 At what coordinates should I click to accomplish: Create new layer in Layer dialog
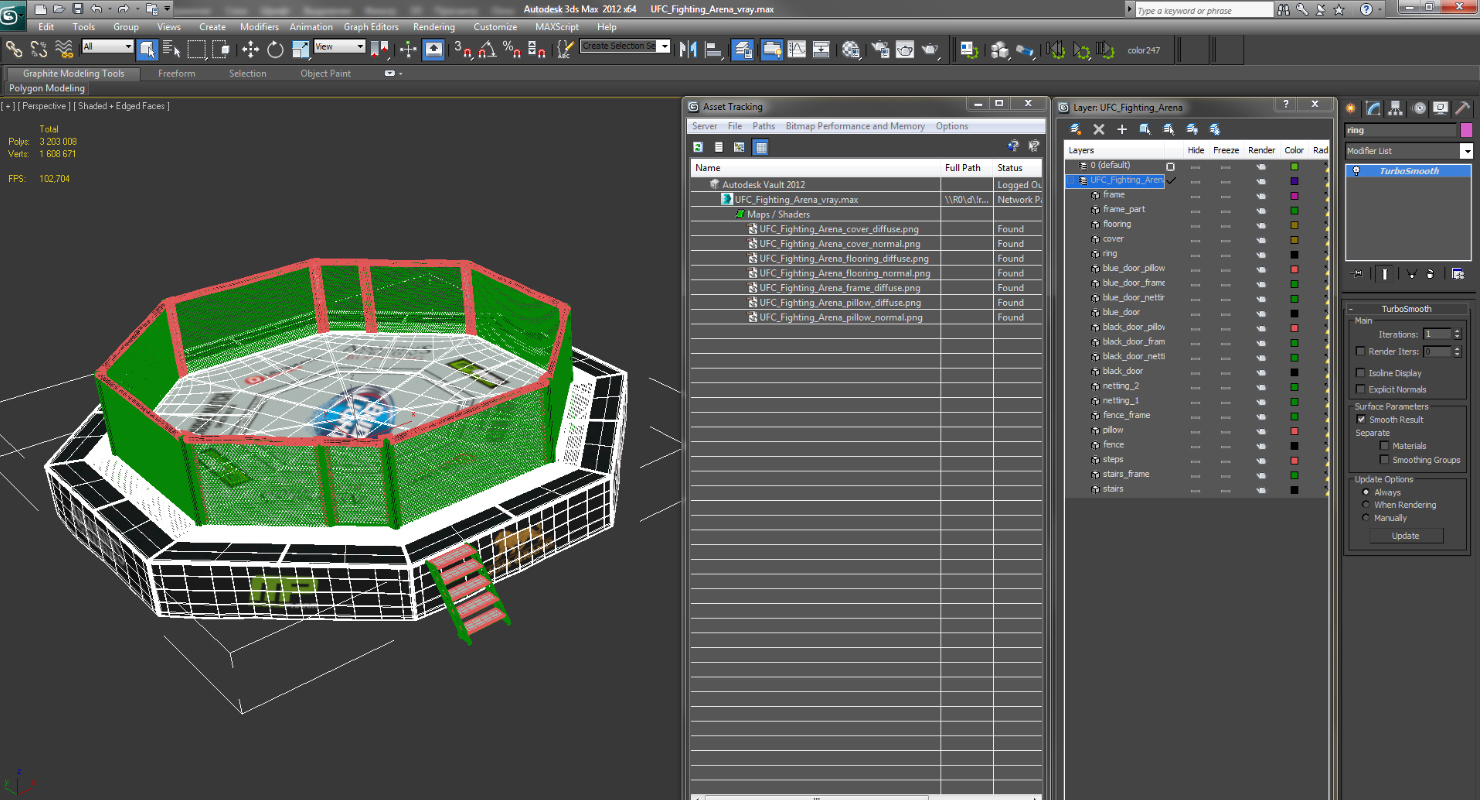click(1075, 129)
